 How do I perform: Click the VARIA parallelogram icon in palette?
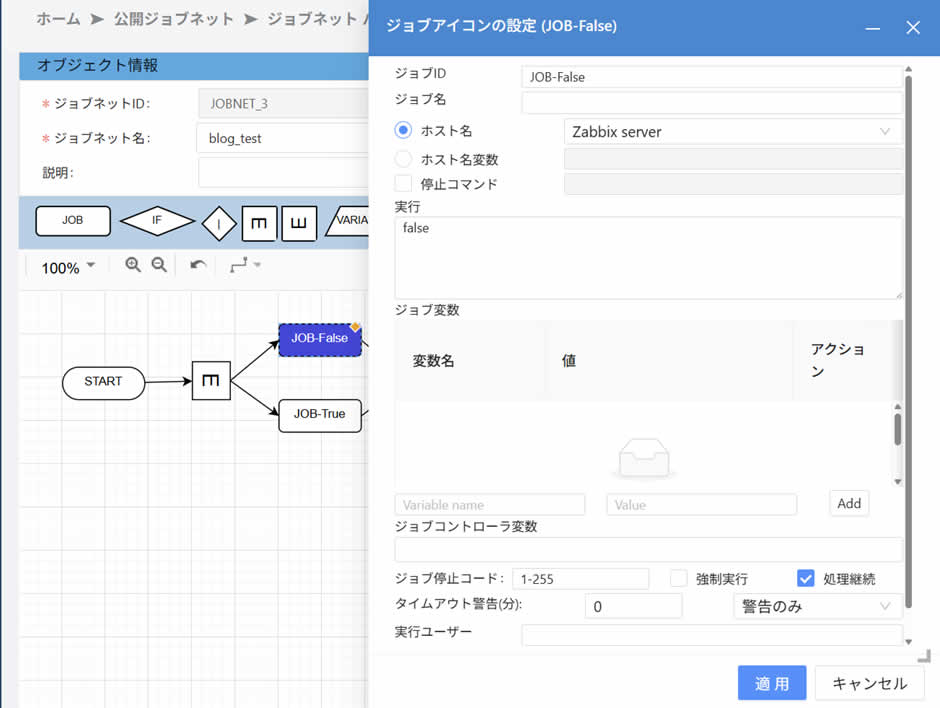(x=349, y=221)
